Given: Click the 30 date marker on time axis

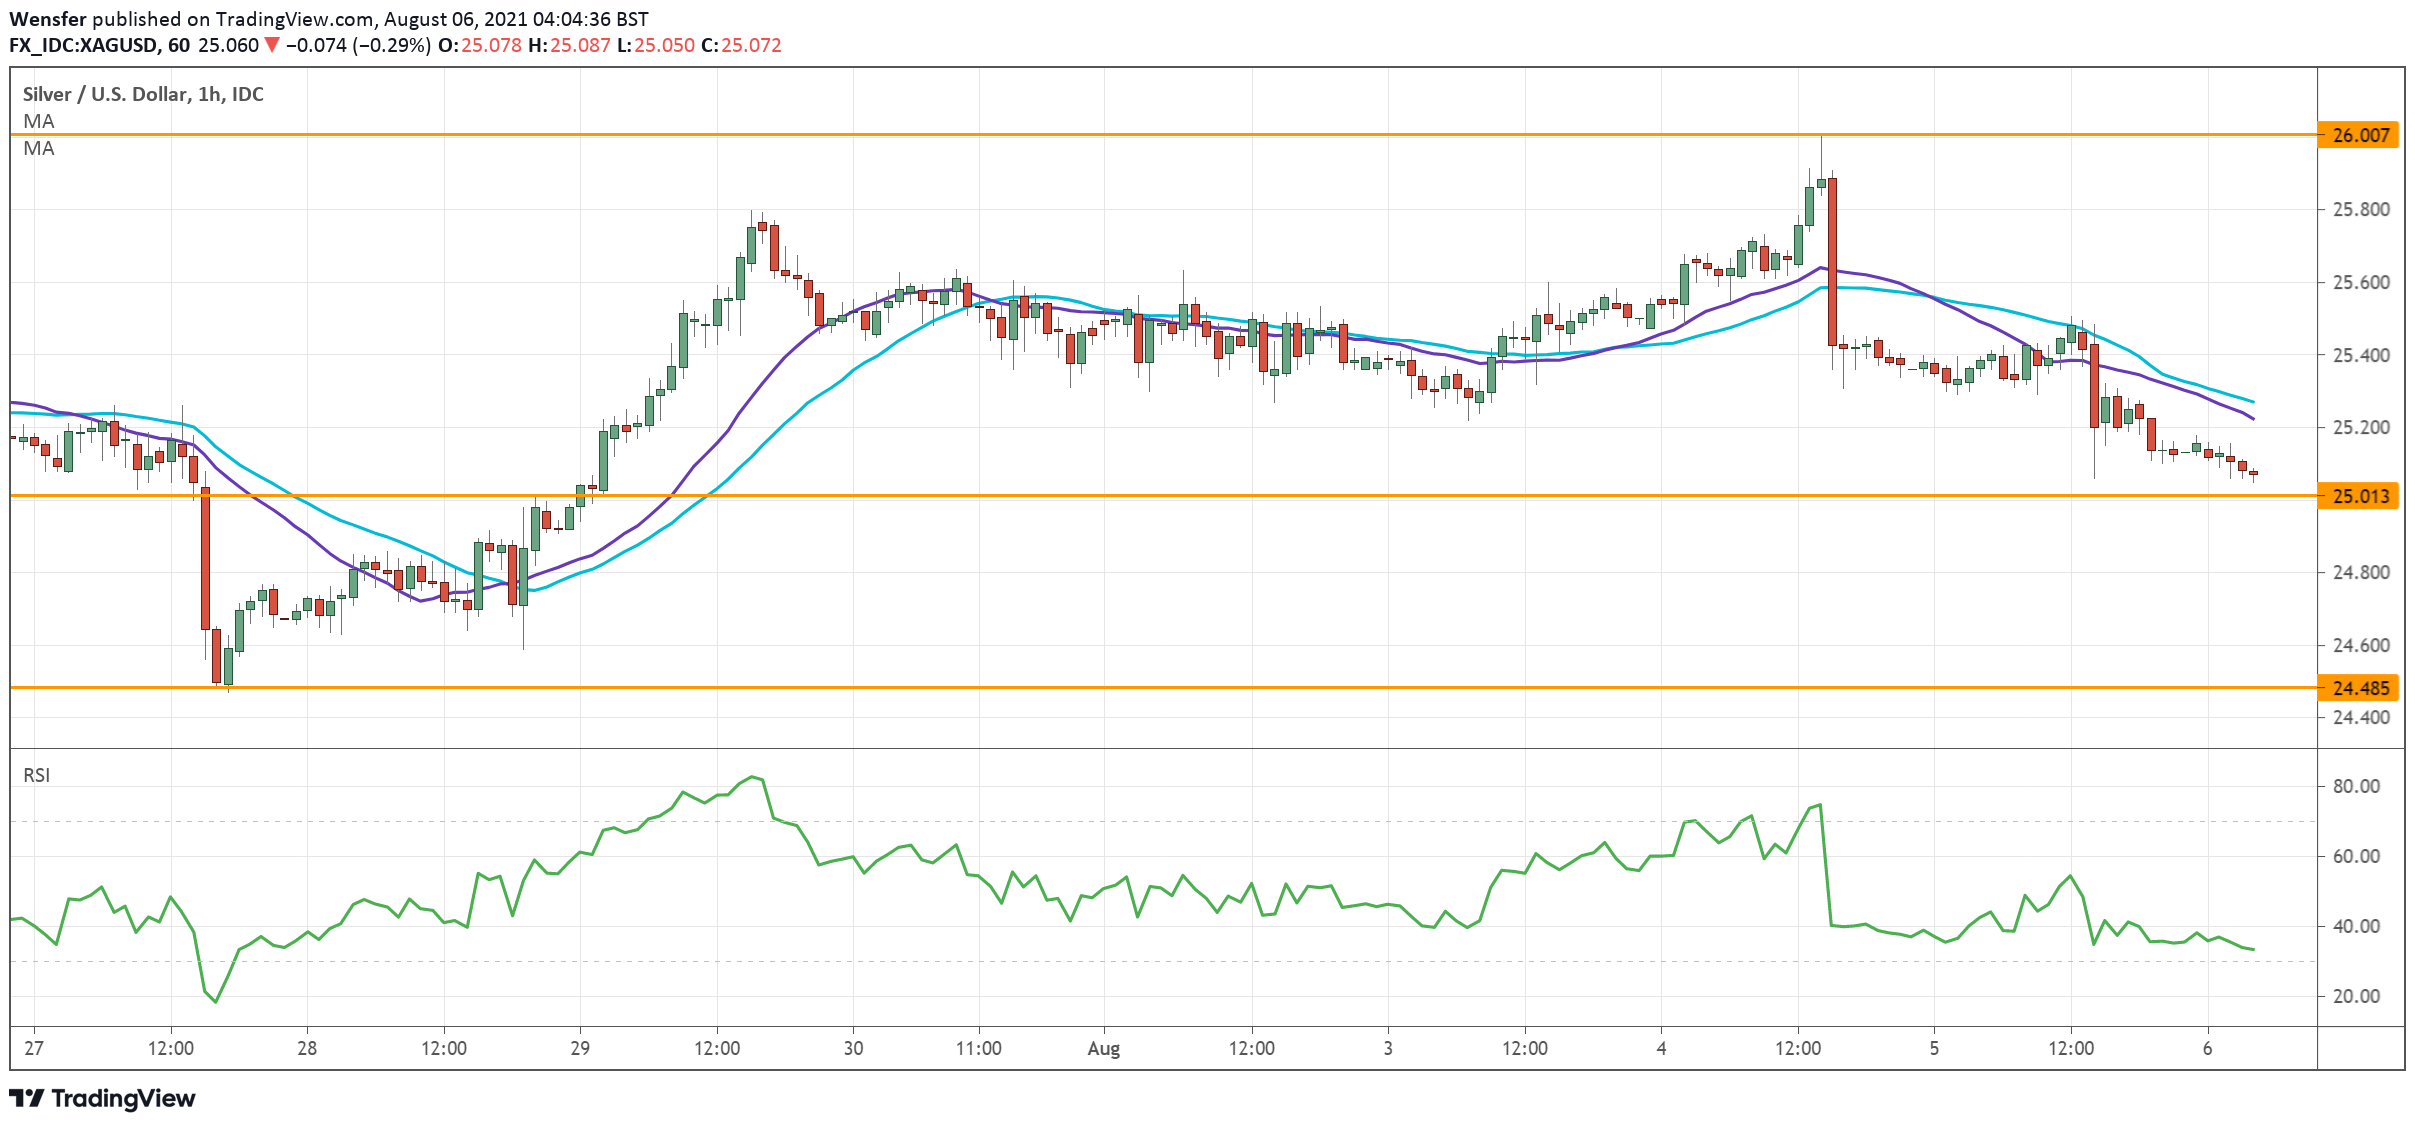Looking at the screenshot, I should point(853,1048).
